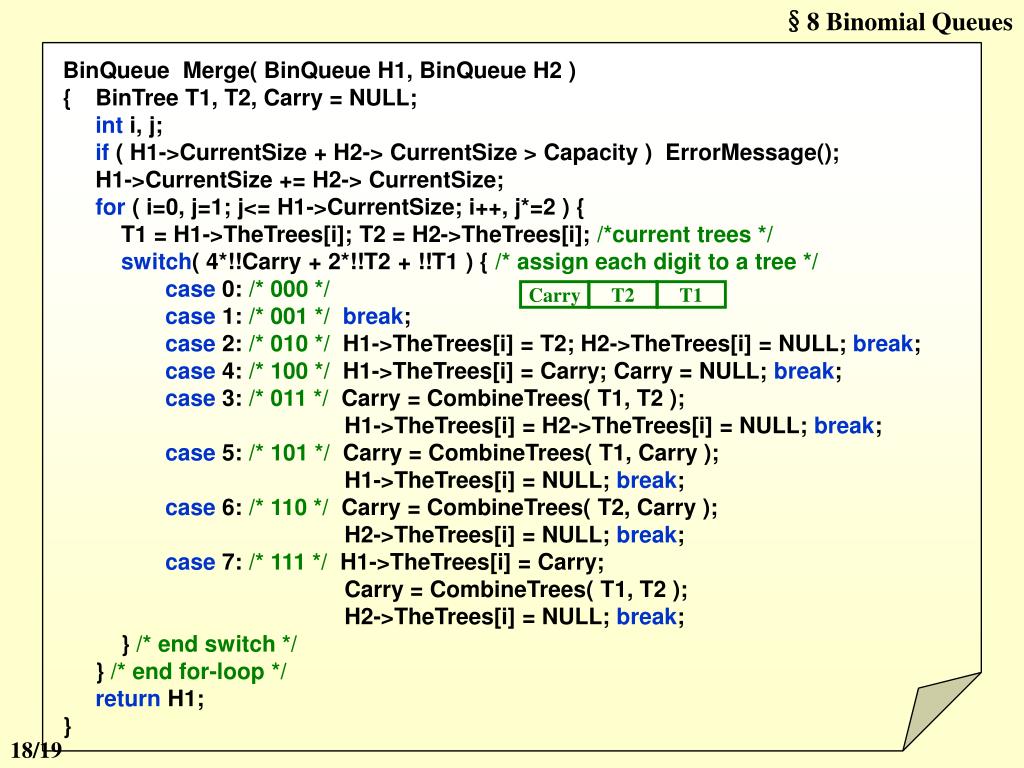
Task: Click the 'T1' box in the green table
Action: click(691, 295)
